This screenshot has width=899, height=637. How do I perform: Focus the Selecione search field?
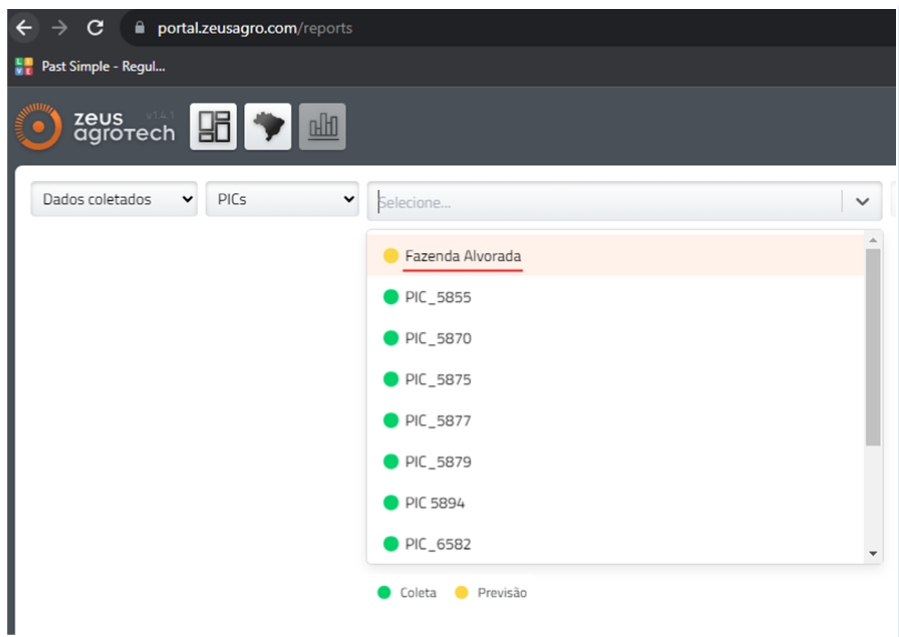coord(600,202)
